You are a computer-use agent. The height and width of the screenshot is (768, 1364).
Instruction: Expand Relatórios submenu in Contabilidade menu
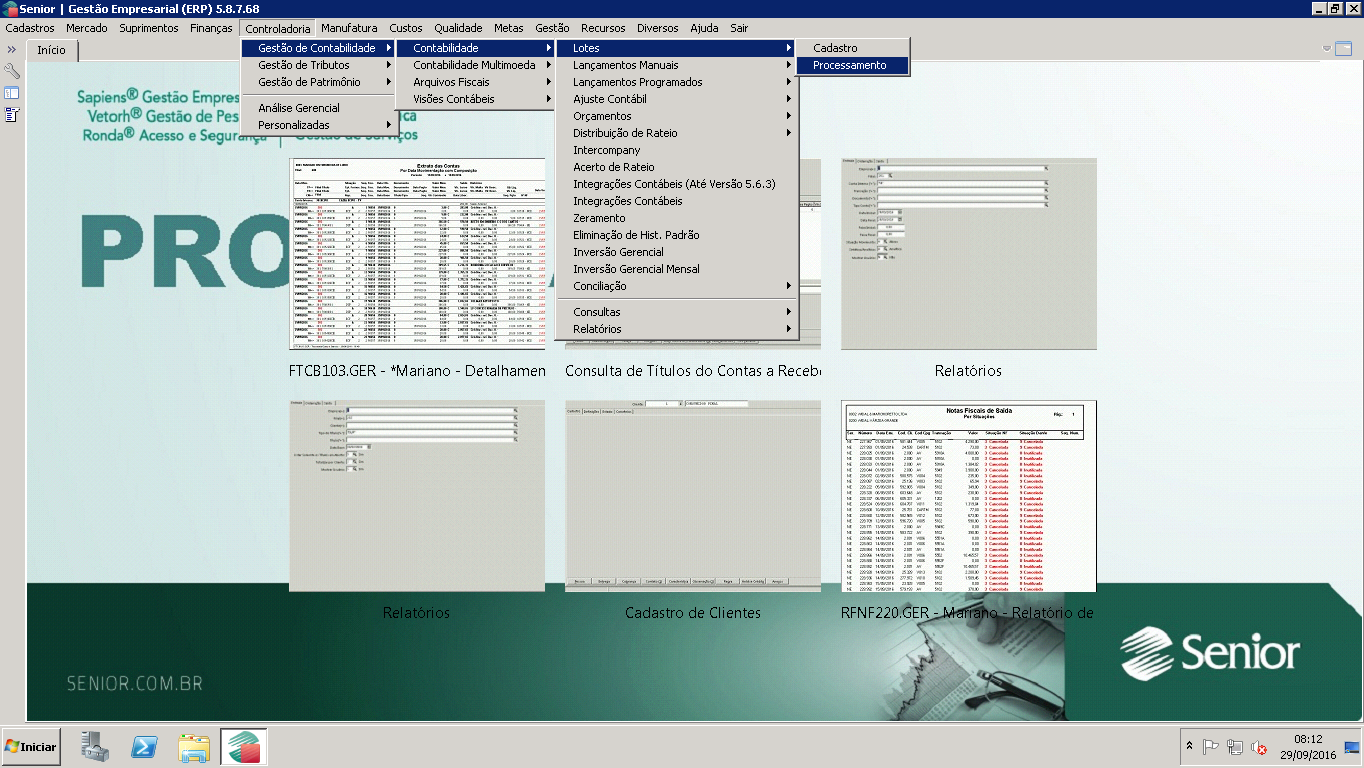coord(676,329)
